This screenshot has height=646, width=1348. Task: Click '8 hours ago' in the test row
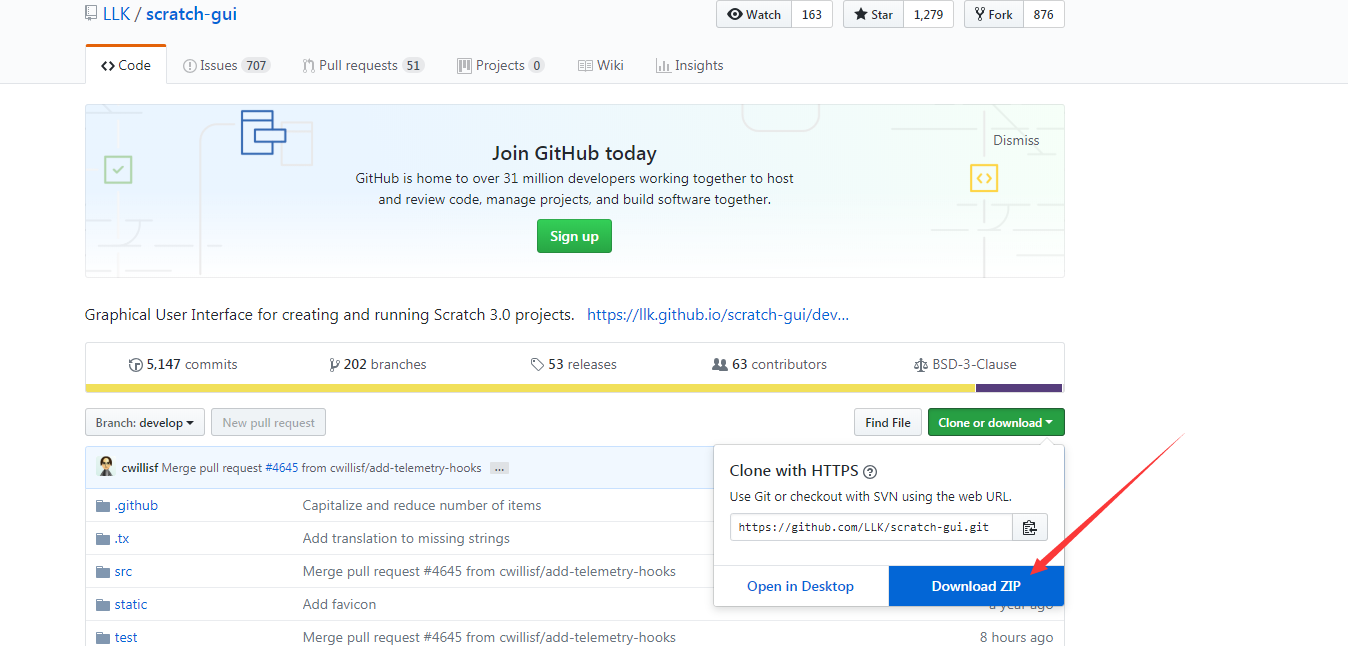click(1016, 637)
